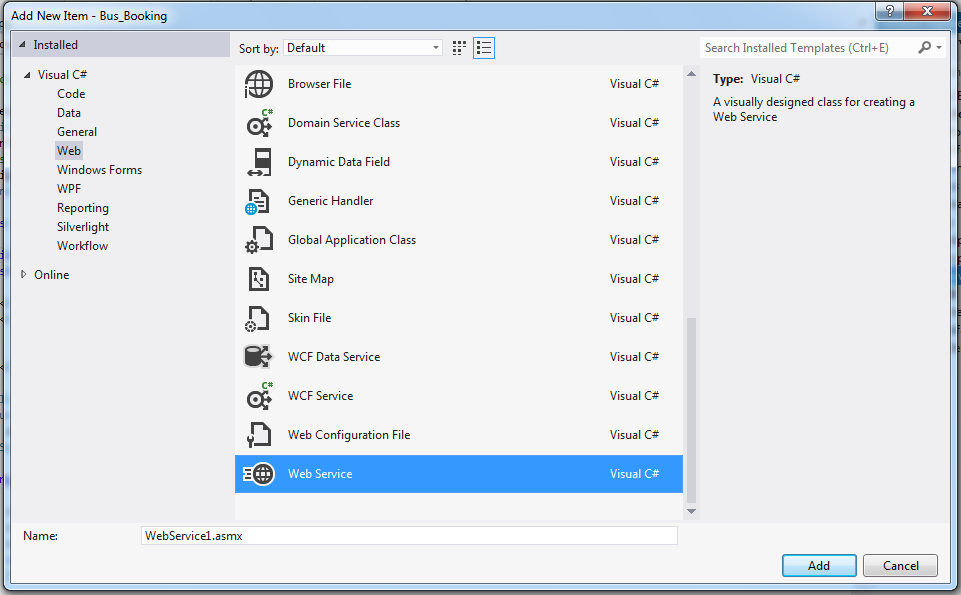Select the Visual C# tree item
Screen dimensions: 961x595
coord(62,75)
